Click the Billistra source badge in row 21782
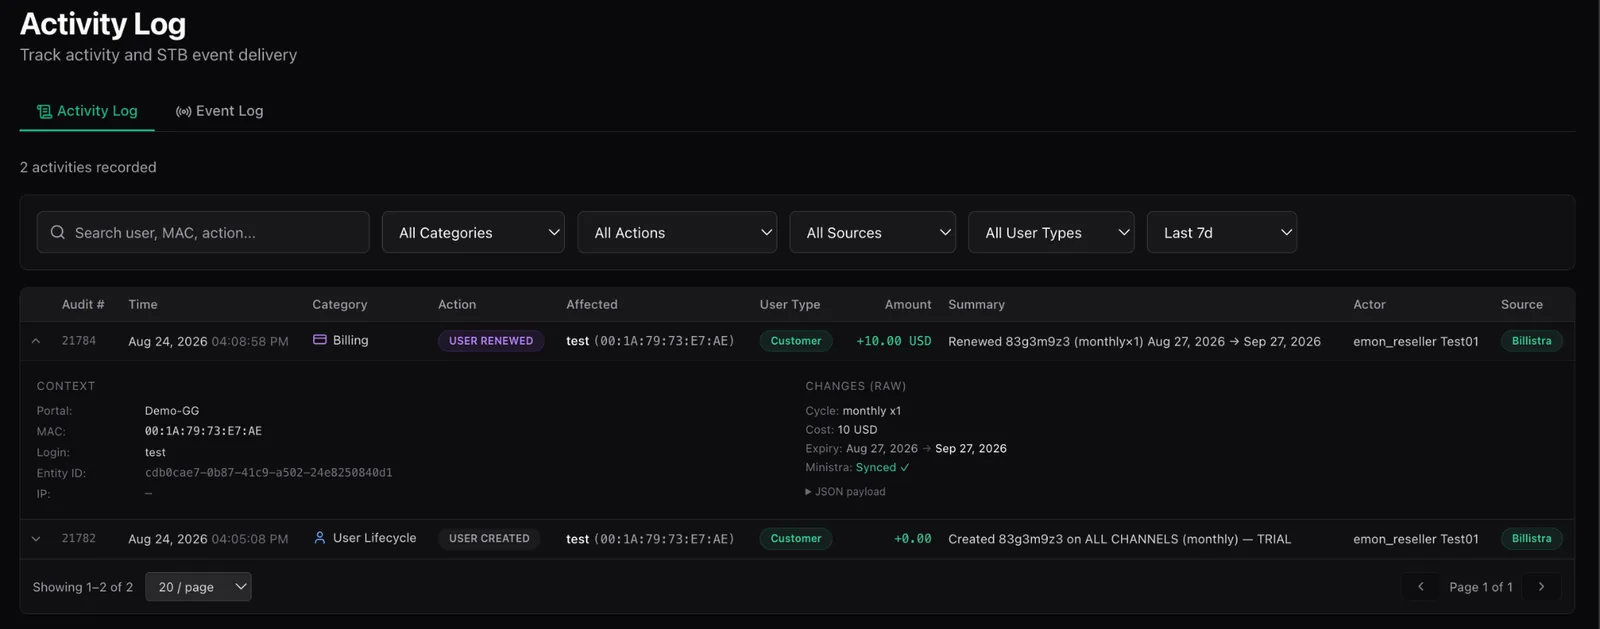The image size is (1600, 629). point(1531,539)
